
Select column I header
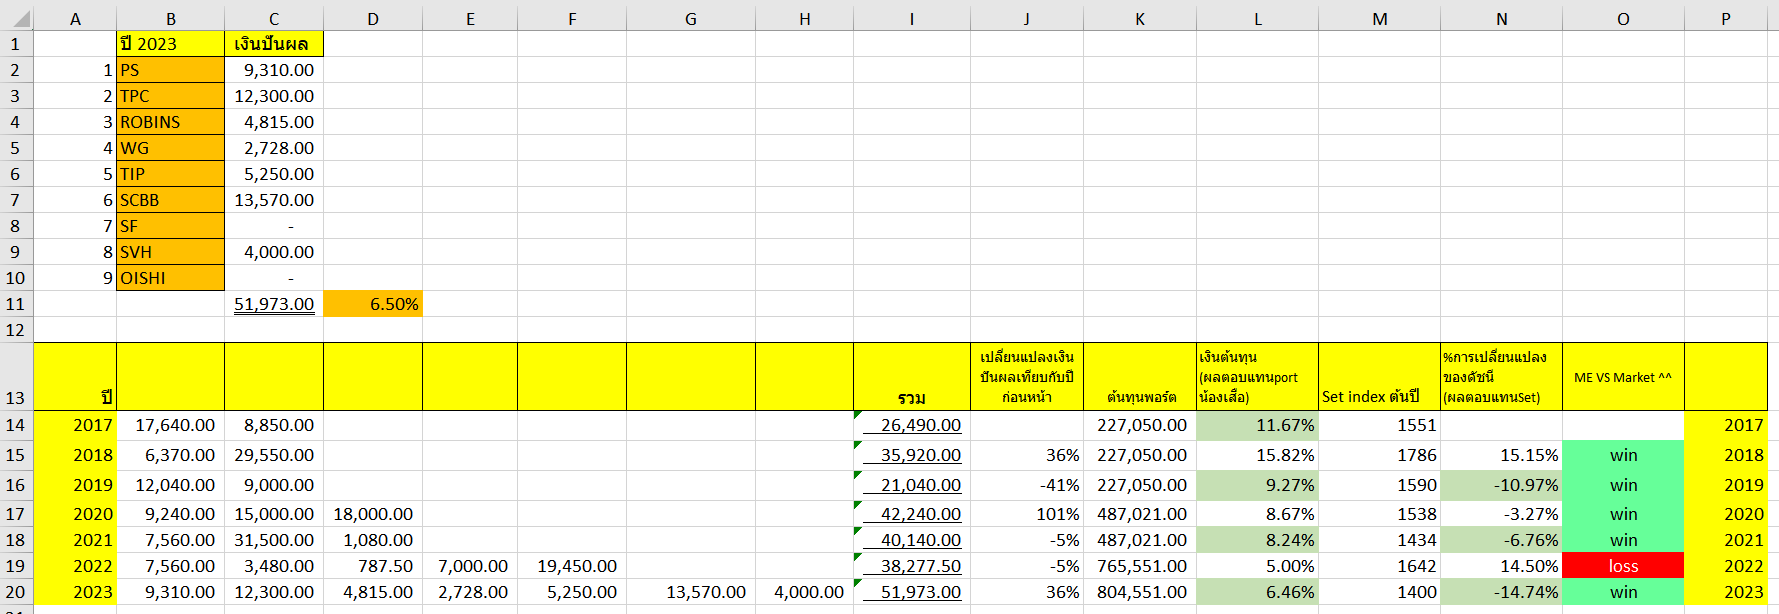click(x=912, y=18)
